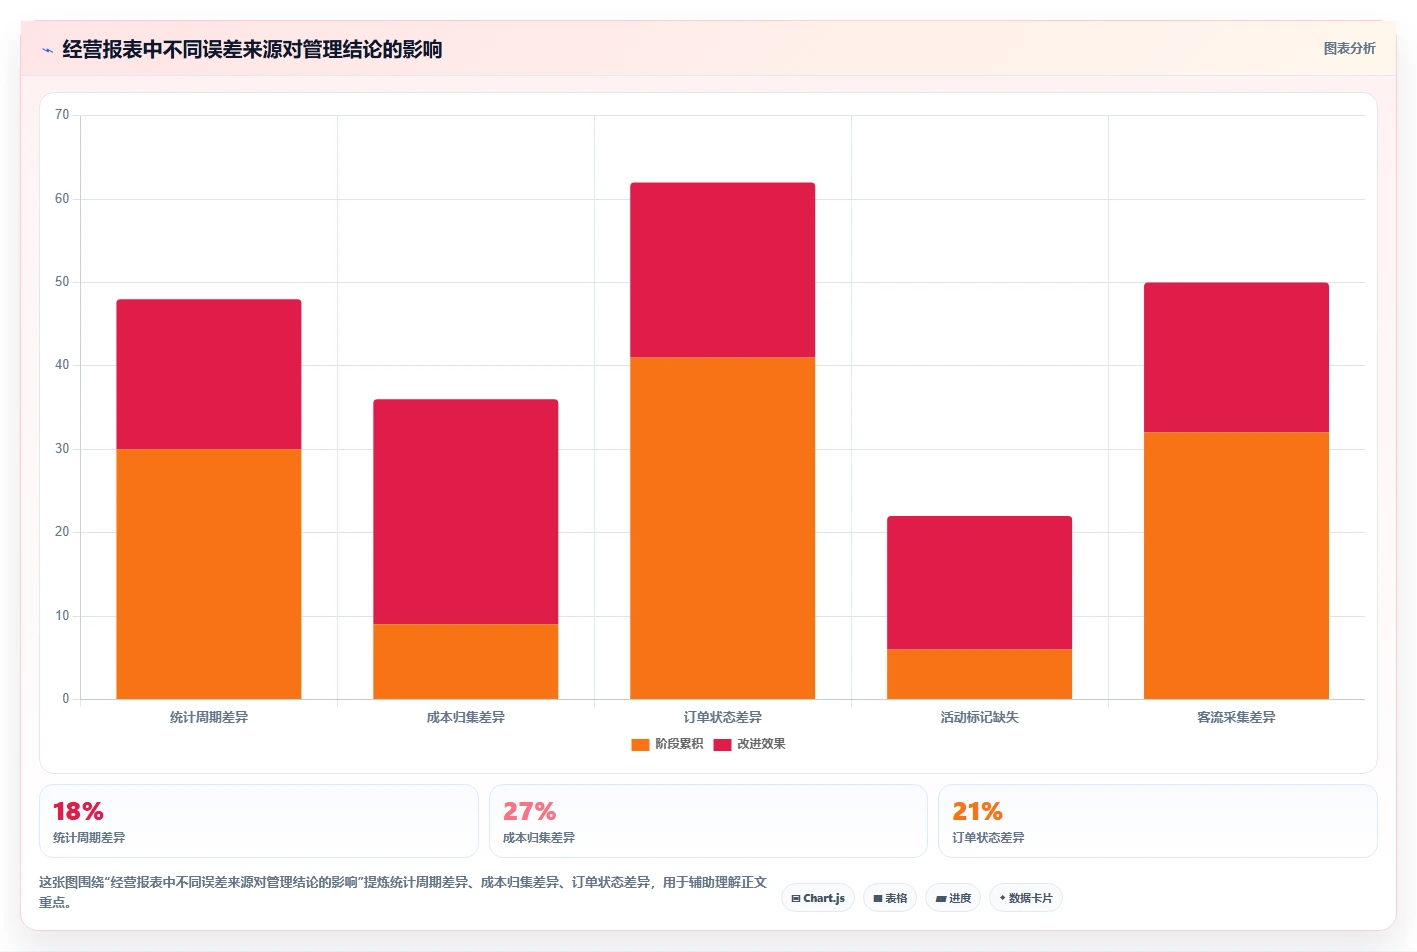Click the 数据卡片 tag chip
The height and width of the screenshot is (952, 1417).
coord(1026,898)
